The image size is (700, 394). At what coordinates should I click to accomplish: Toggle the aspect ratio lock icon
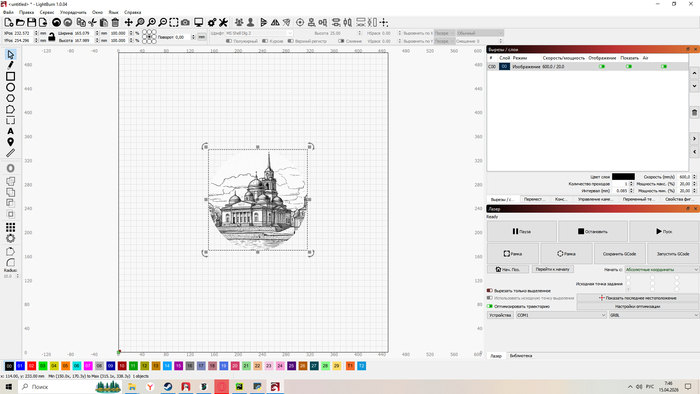[51, 37]
